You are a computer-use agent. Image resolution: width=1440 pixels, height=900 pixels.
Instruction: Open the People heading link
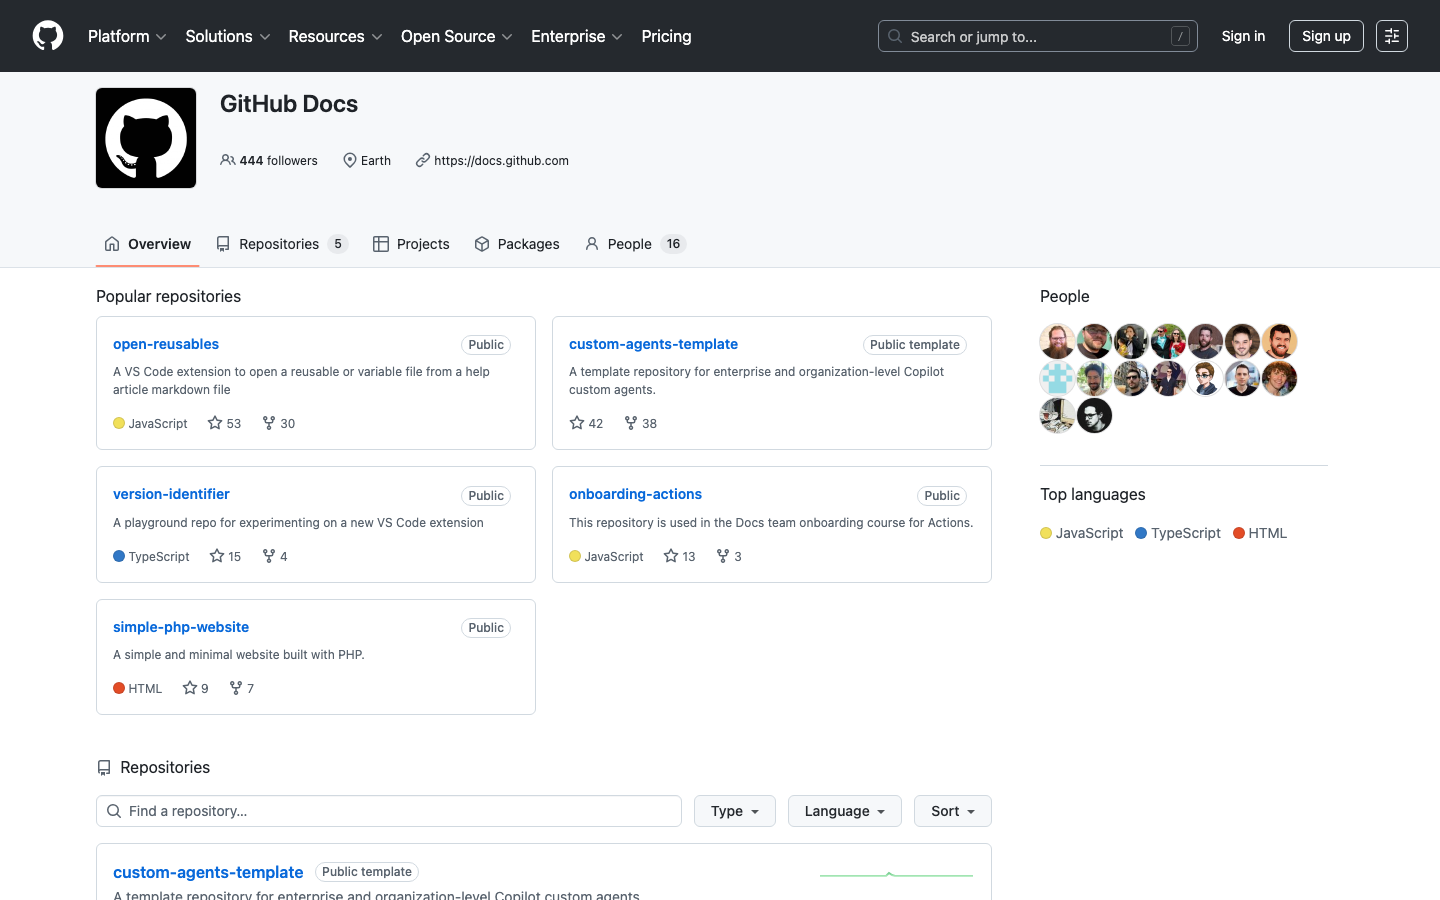1064,296
